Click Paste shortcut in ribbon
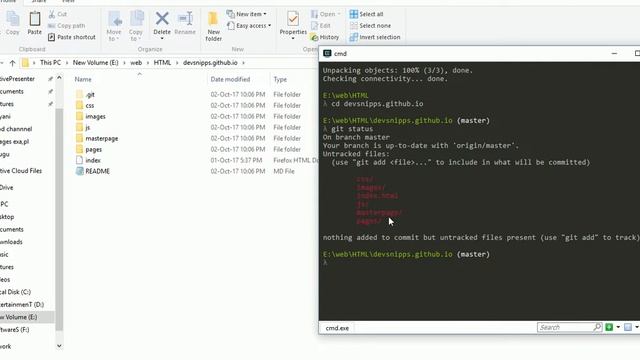Image resolution: width=640 pixels, height=360 pixels. 72,37
